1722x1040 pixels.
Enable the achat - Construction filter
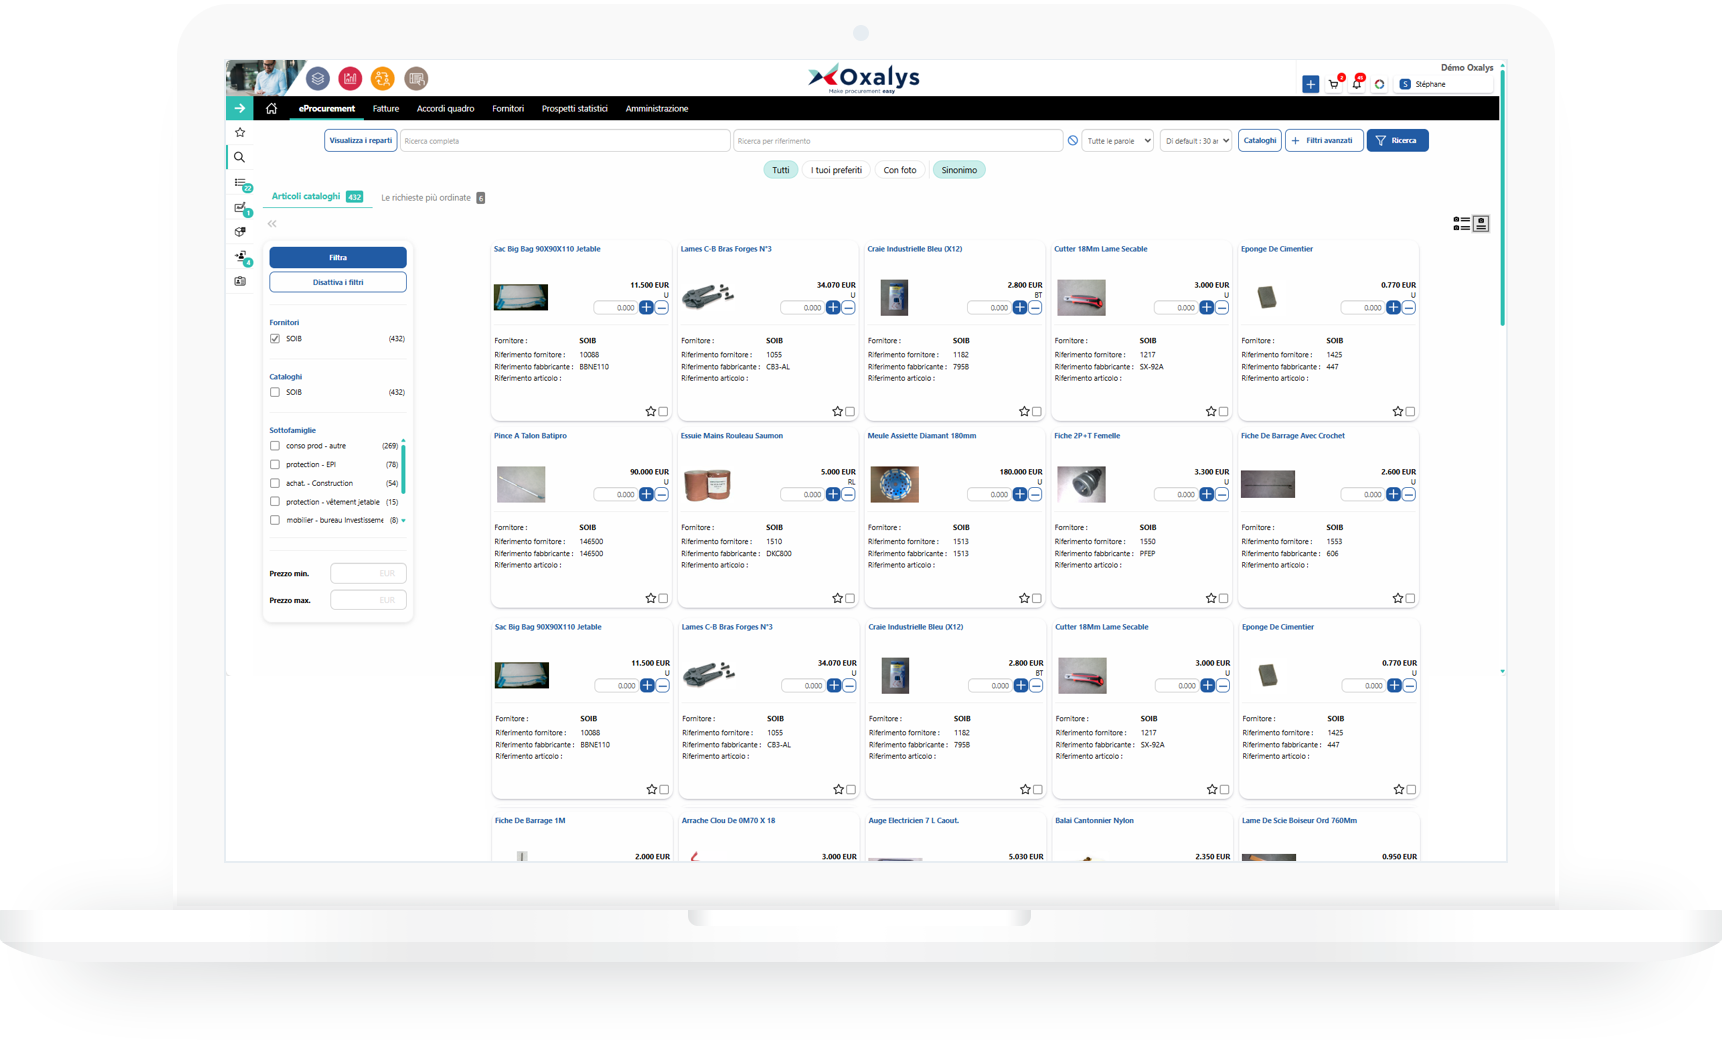(275, 483)
